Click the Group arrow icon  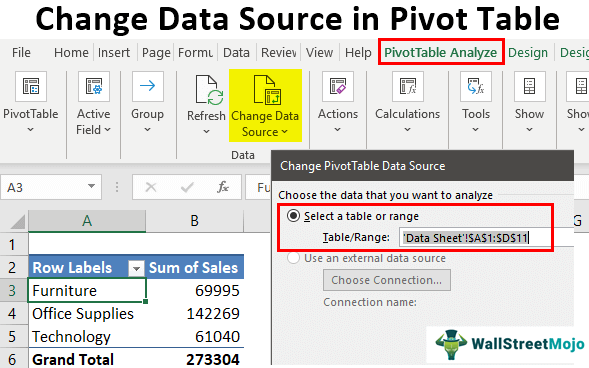148,86
